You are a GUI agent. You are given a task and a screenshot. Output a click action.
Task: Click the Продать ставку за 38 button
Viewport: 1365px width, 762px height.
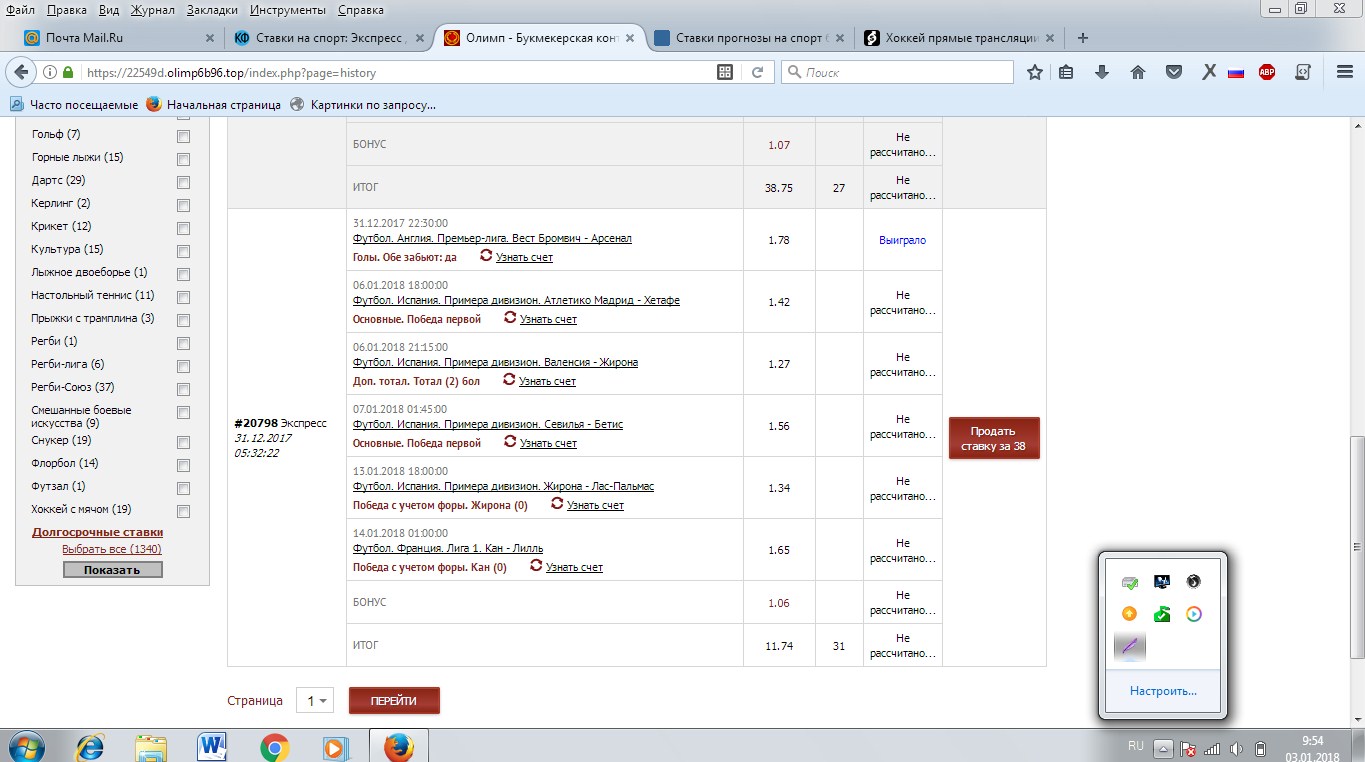(993, 437)
